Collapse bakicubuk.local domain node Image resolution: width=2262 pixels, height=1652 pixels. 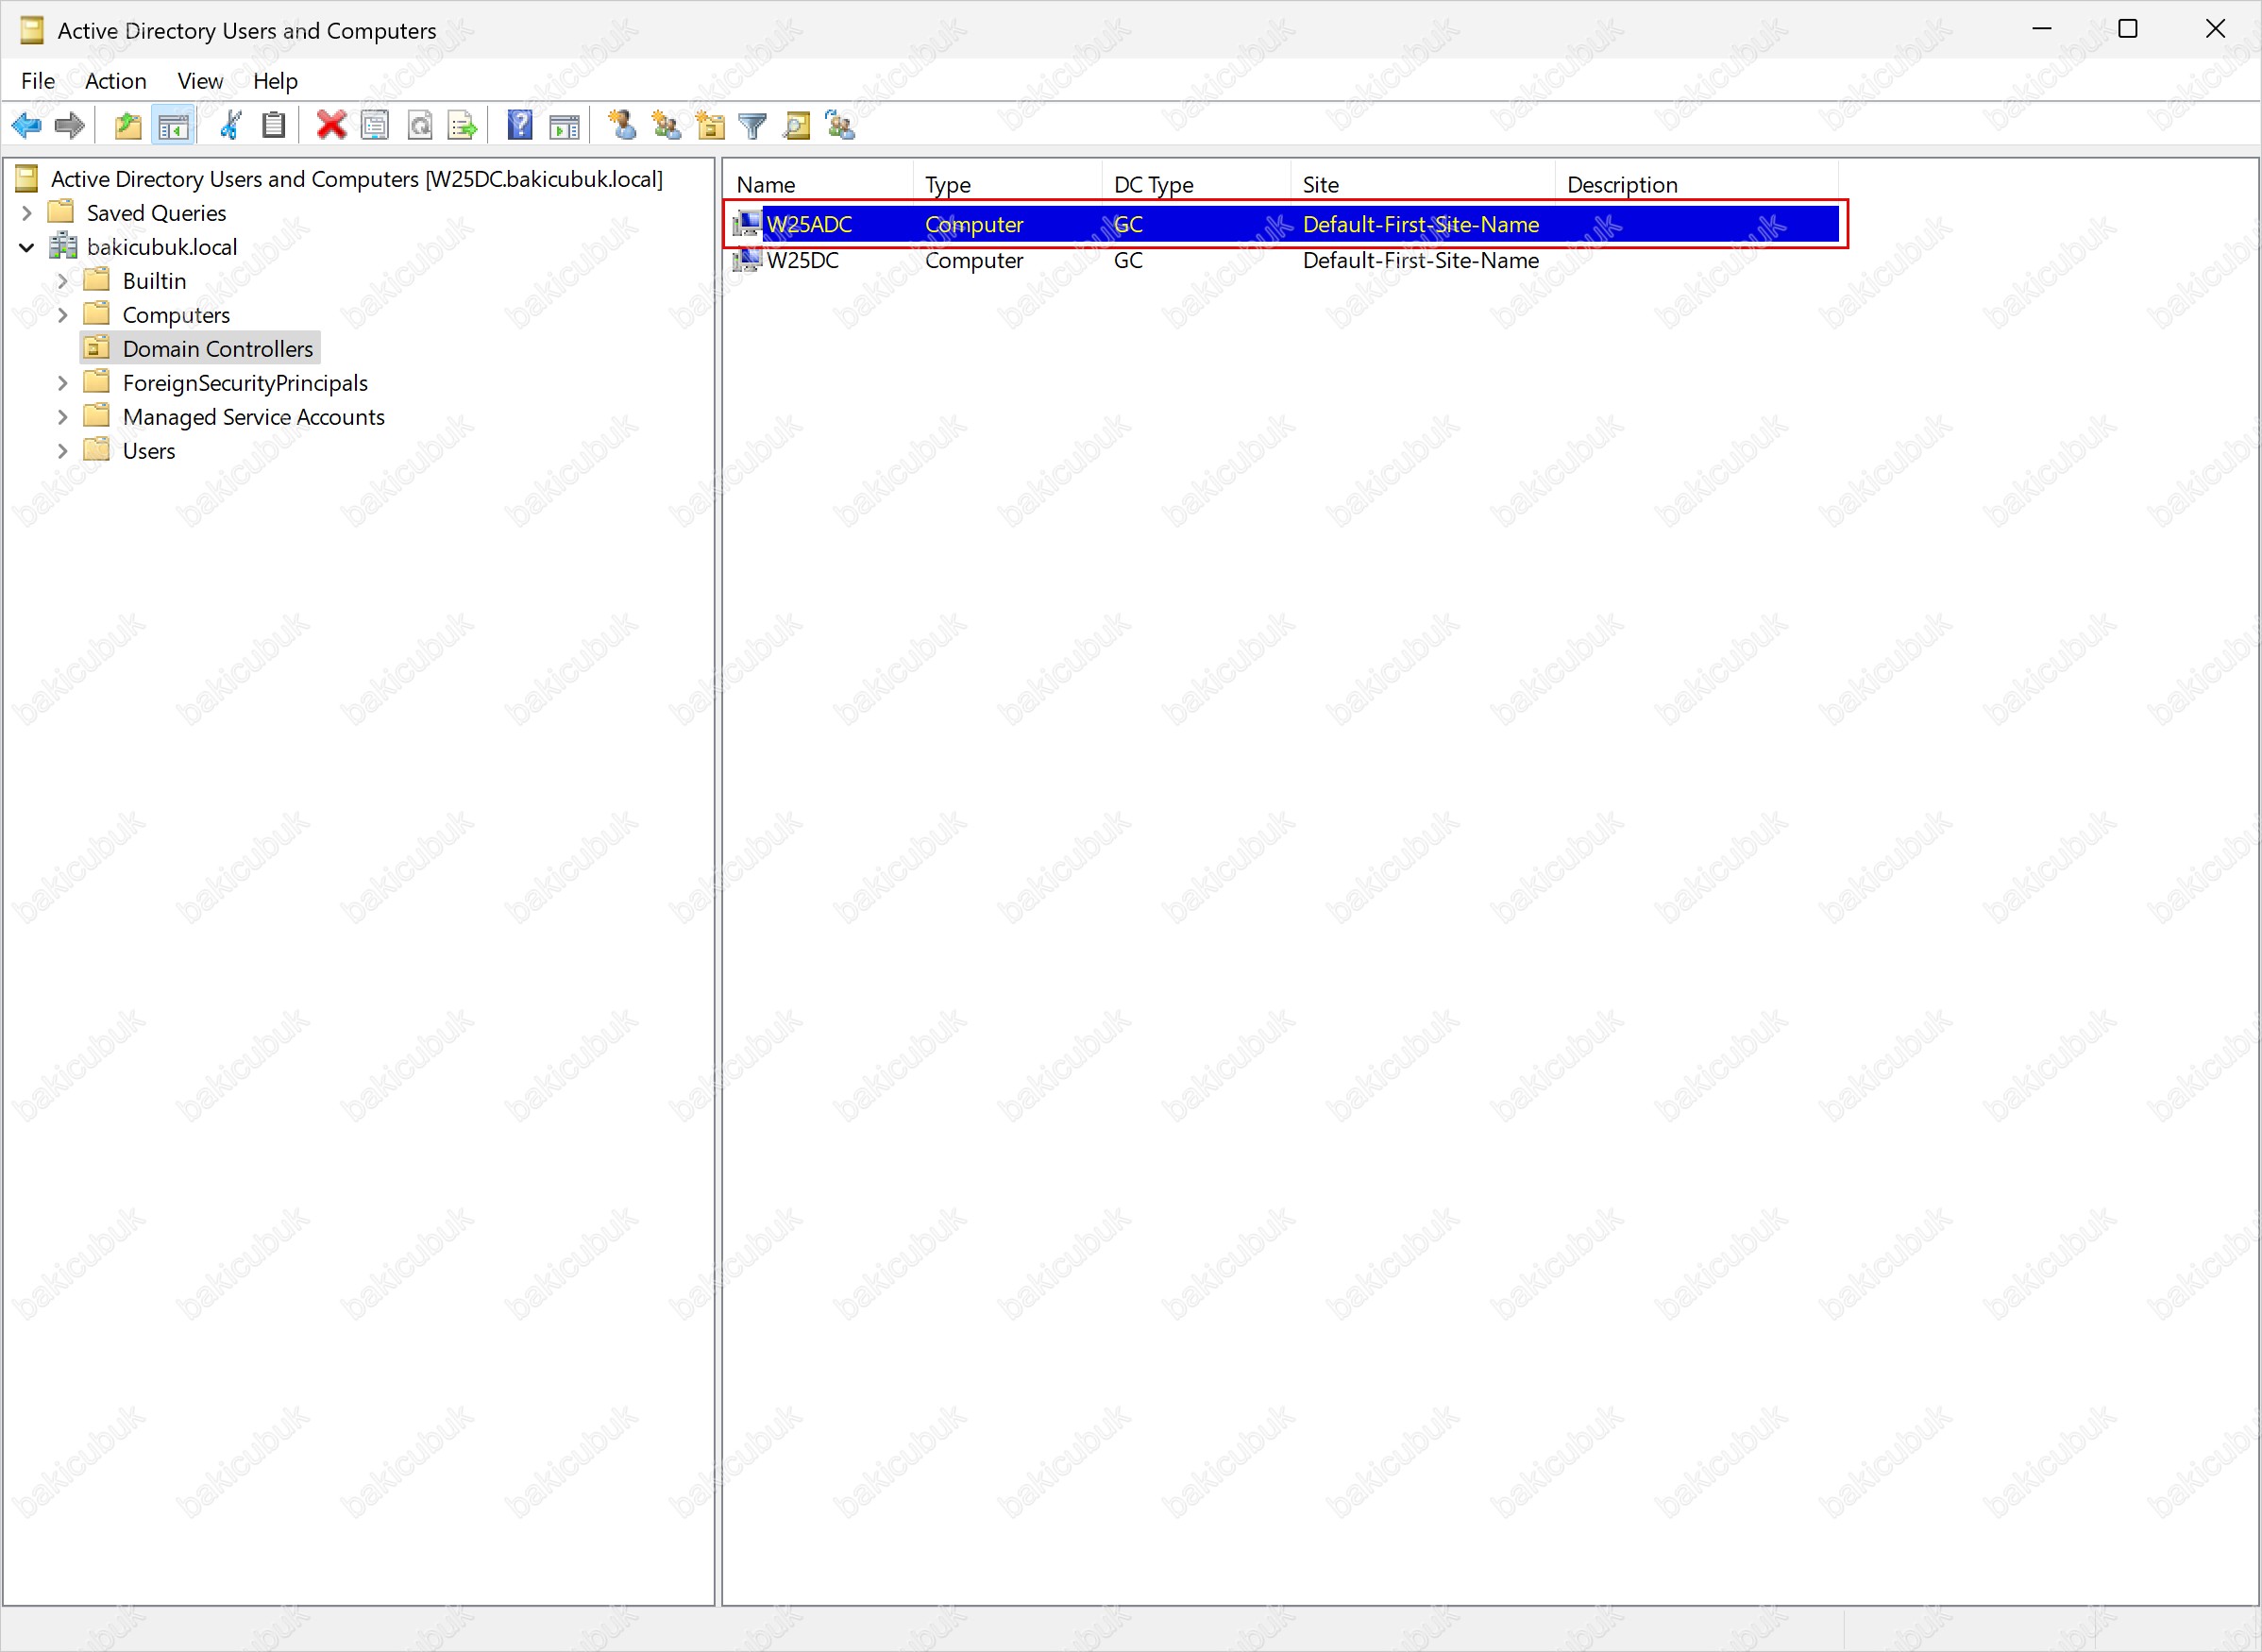(27, 247)
